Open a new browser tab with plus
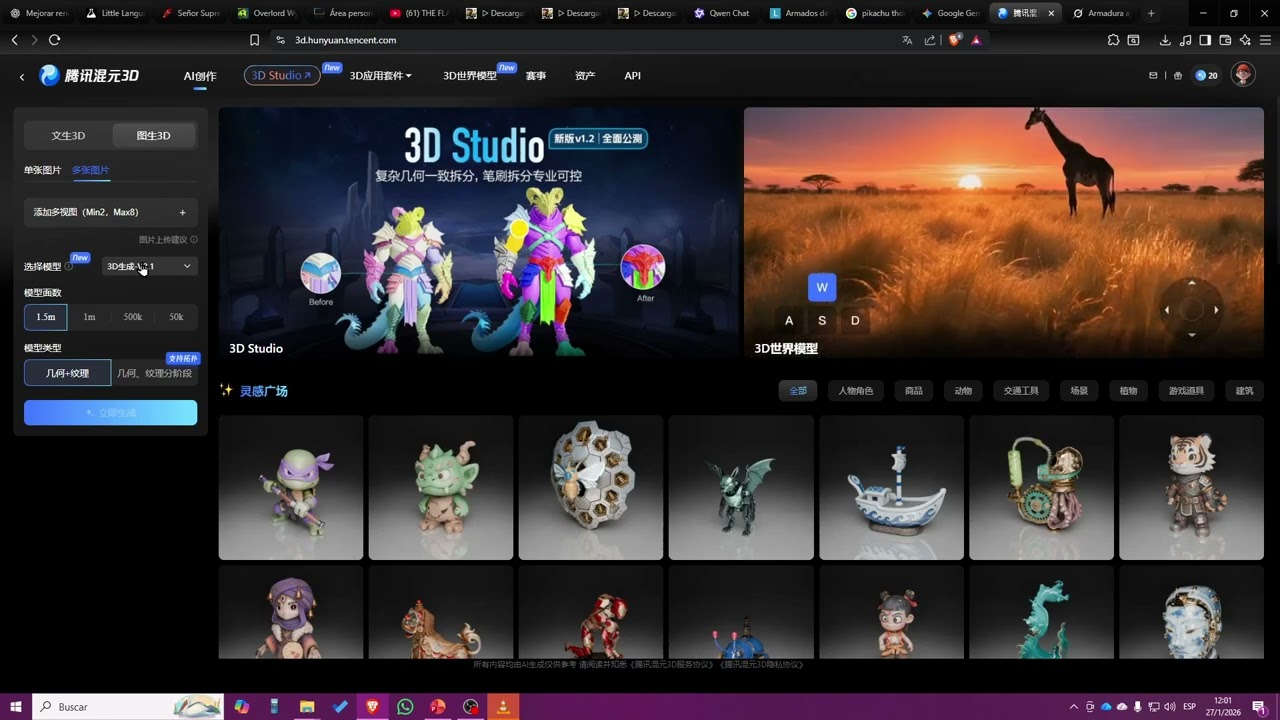 pos(1151,13)
